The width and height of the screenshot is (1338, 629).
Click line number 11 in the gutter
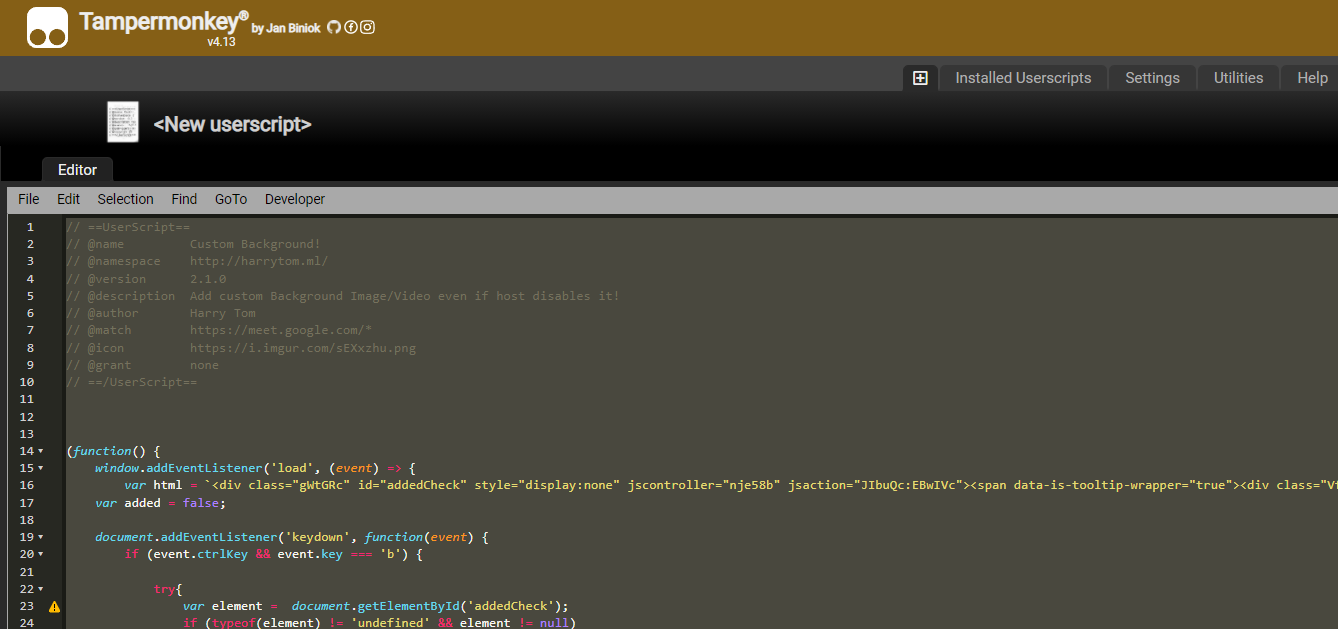pyautogui.click(x=26, y=399)
